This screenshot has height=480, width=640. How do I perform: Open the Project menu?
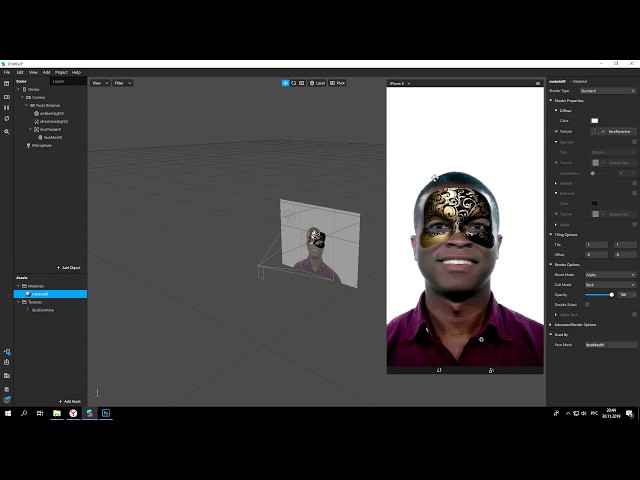point(61,72)
